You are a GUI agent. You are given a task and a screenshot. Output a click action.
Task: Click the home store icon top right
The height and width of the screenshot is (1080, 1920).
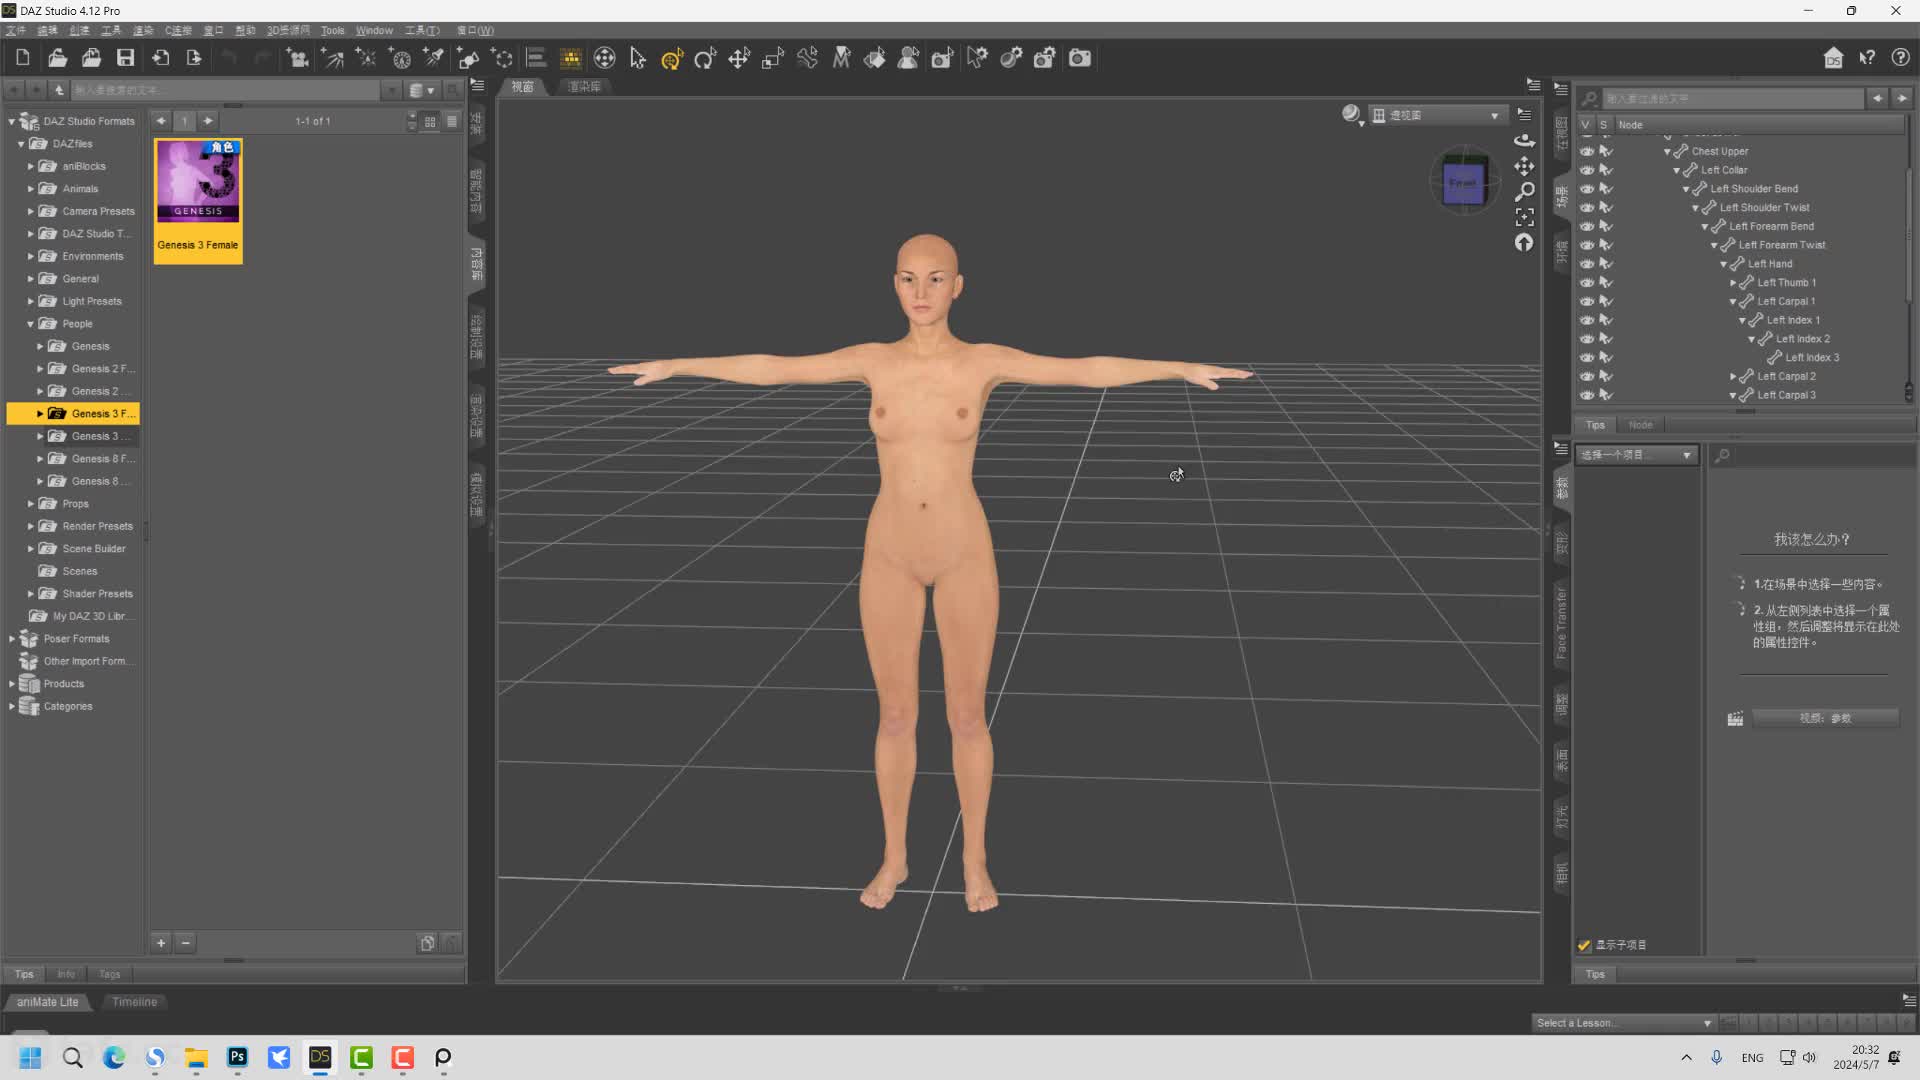pos(1833,58)
